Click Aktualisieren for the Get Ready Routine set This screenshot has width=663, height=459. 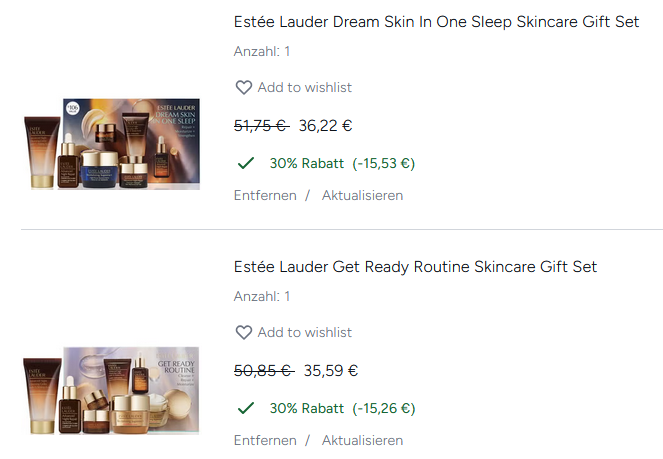coord(362,441)
